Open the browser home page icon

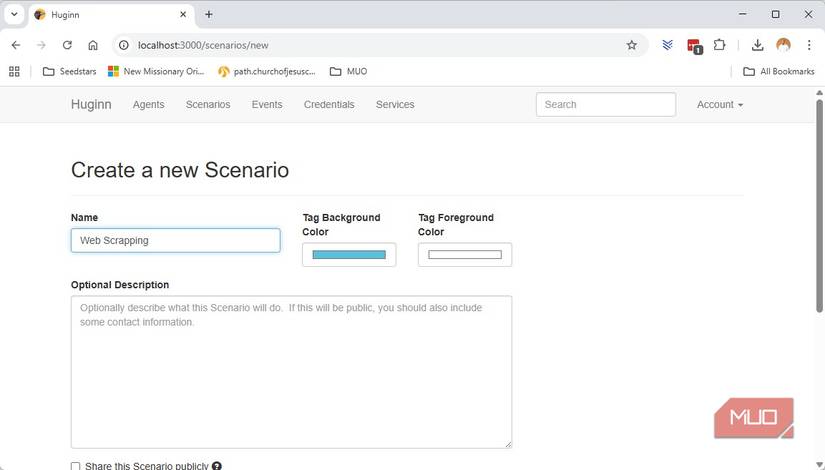(x=93, y=45)
